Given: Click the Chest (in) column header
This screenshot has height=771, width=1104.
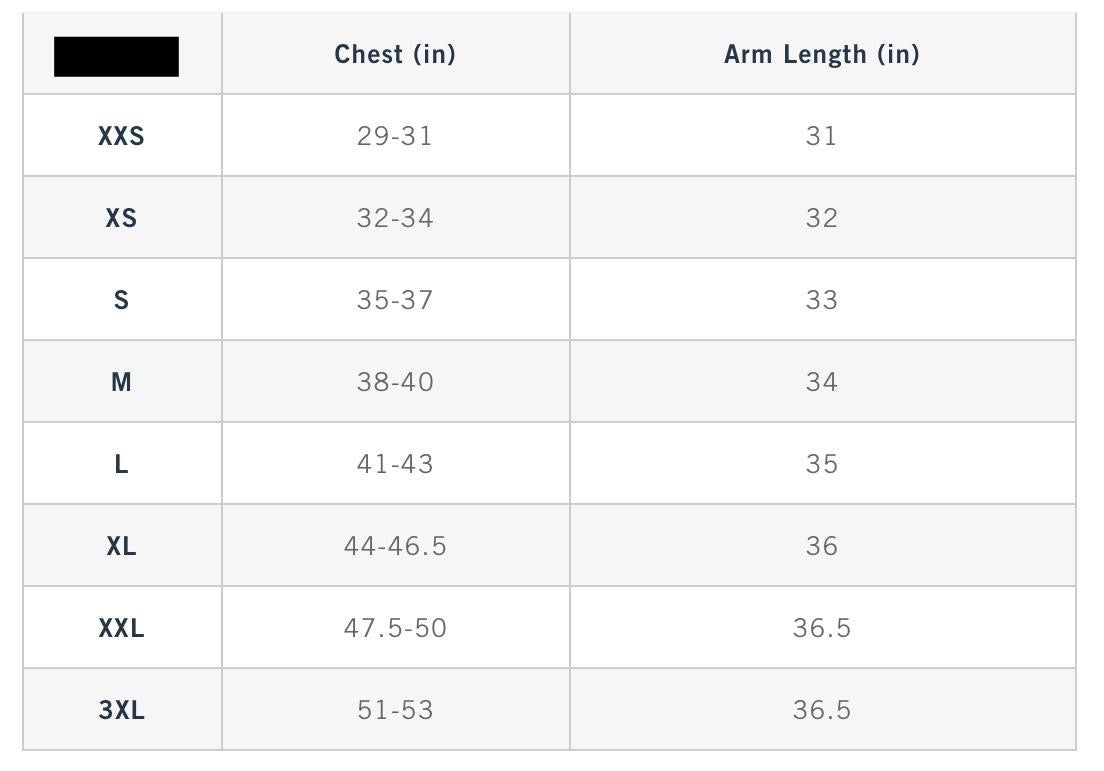Looking at the screenshot, I should click(395, 54).
